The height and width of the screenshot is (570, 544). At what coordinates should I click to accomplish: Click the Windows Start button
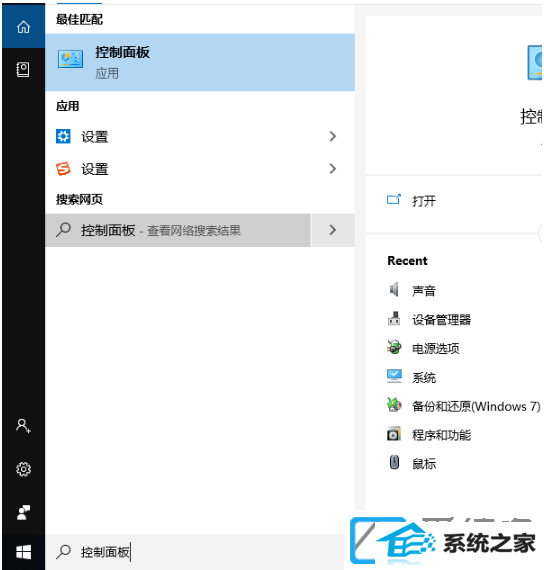24,553
